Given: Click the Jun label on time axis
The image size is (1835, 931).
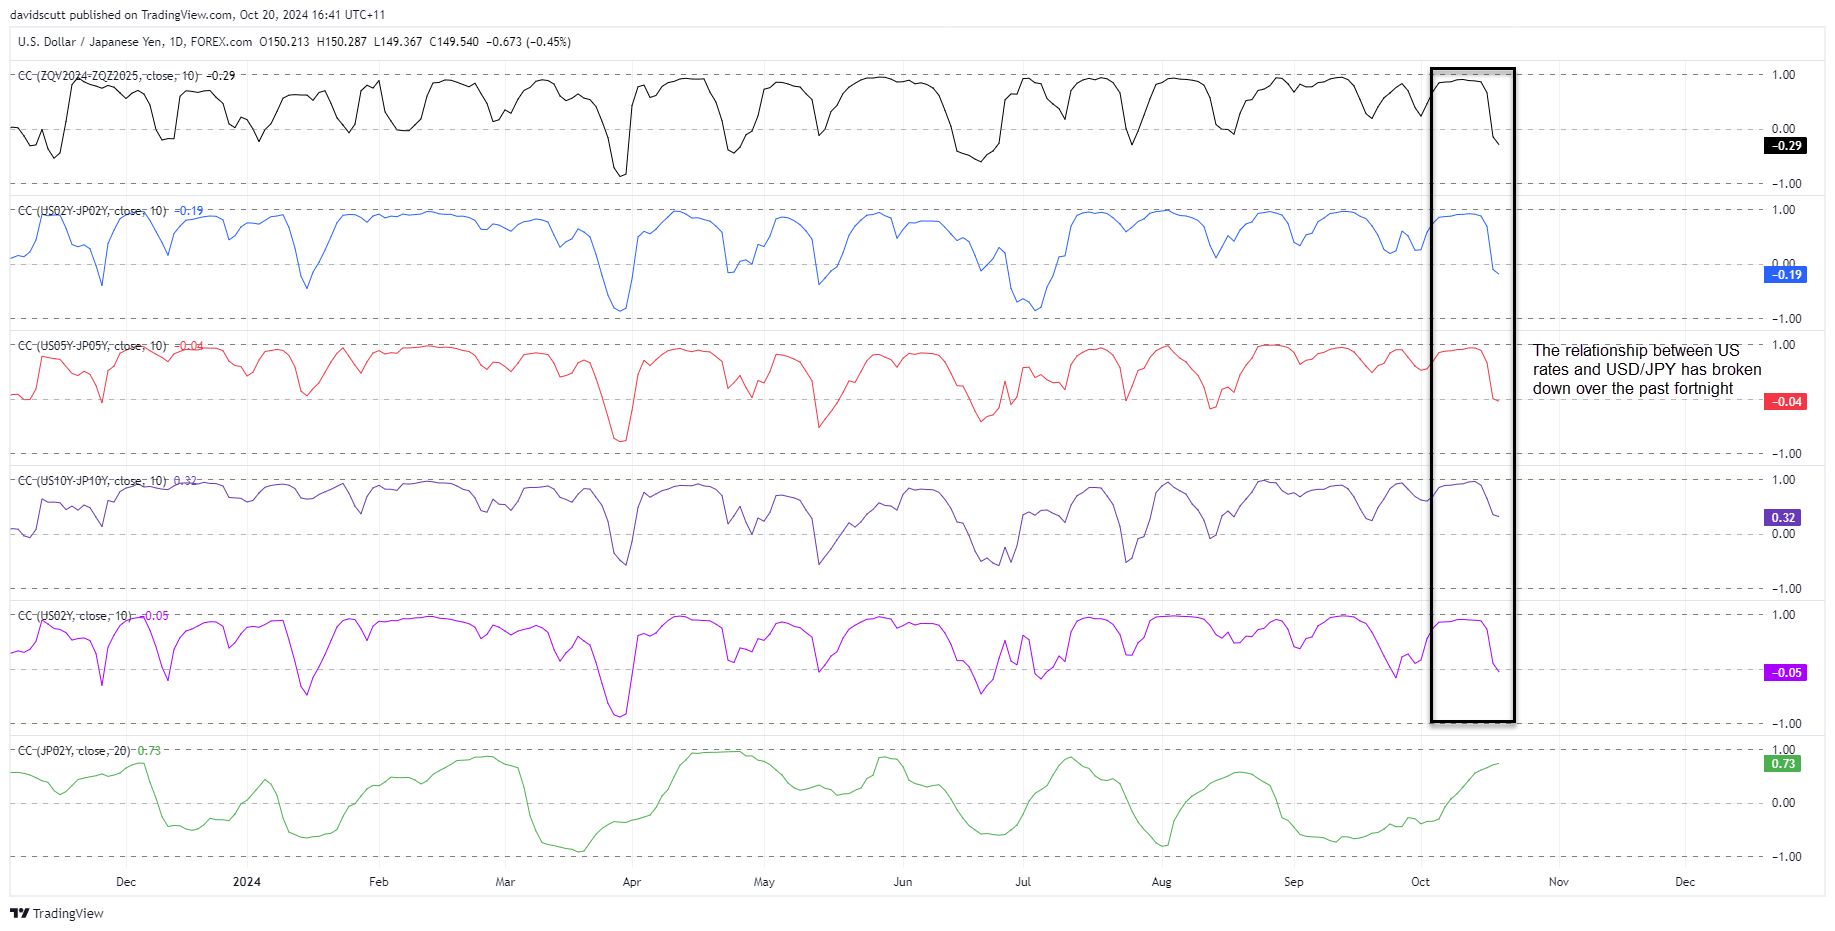Looking at the screenshot, I should tap(903, 882).
